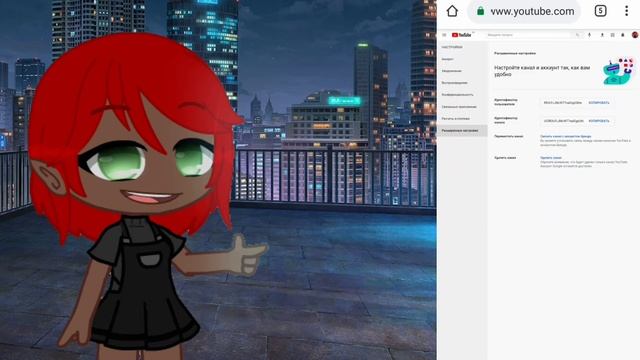Open the YouTube apps grid icon
Screen dimensions: 640x360
click(x=612, y=35)
